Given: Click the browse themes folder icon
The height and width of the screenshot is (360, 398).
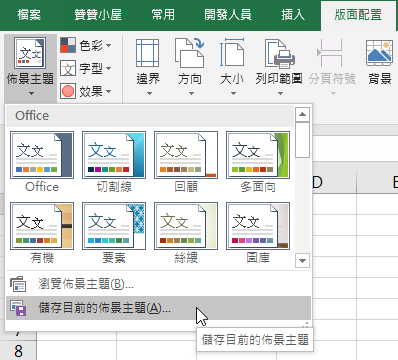Looking at the screenshot, I should pyautogui.click(x=18, y=284).
